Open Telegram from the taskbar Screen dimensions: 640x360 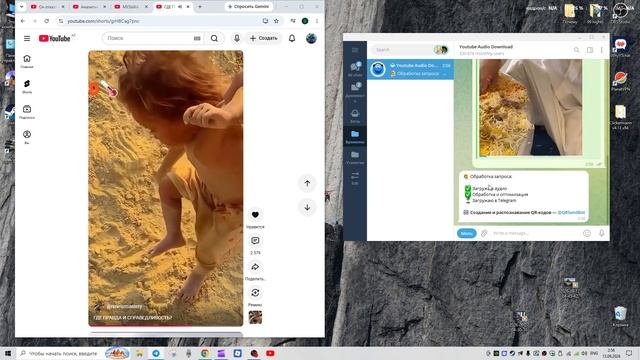[x=156, y=353]
